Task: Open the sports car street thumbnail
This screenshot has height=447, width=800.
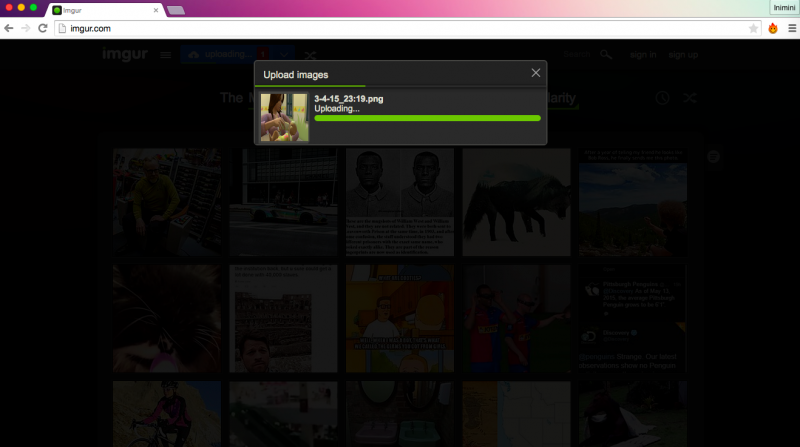Action: coord(283,202)
